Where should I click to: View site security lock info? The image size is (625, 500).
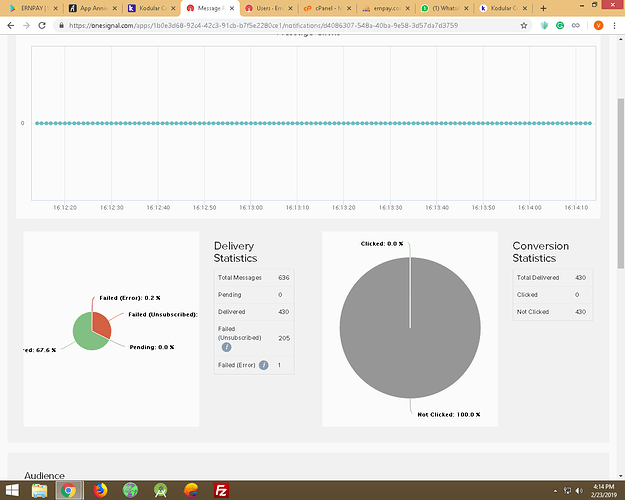pyautogui.click(x=61, y=26)
